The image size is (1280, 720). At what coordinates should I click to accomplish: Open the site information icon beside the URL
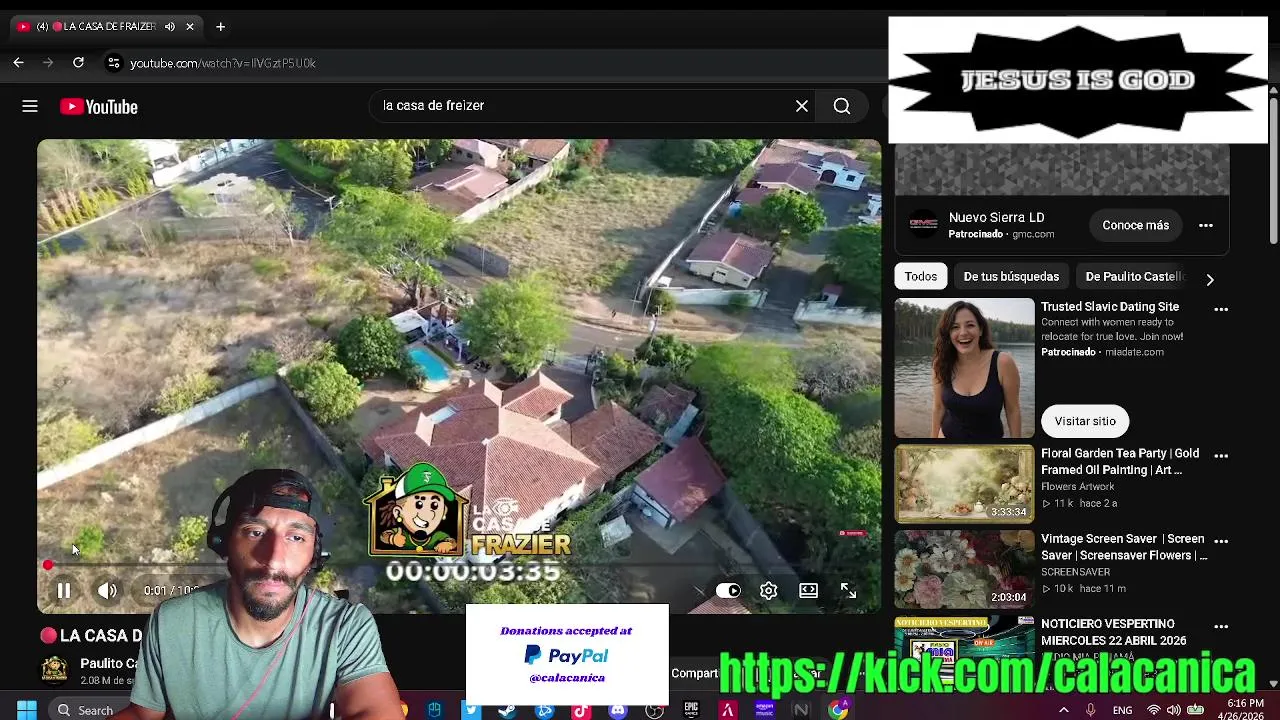click(114, 63)
